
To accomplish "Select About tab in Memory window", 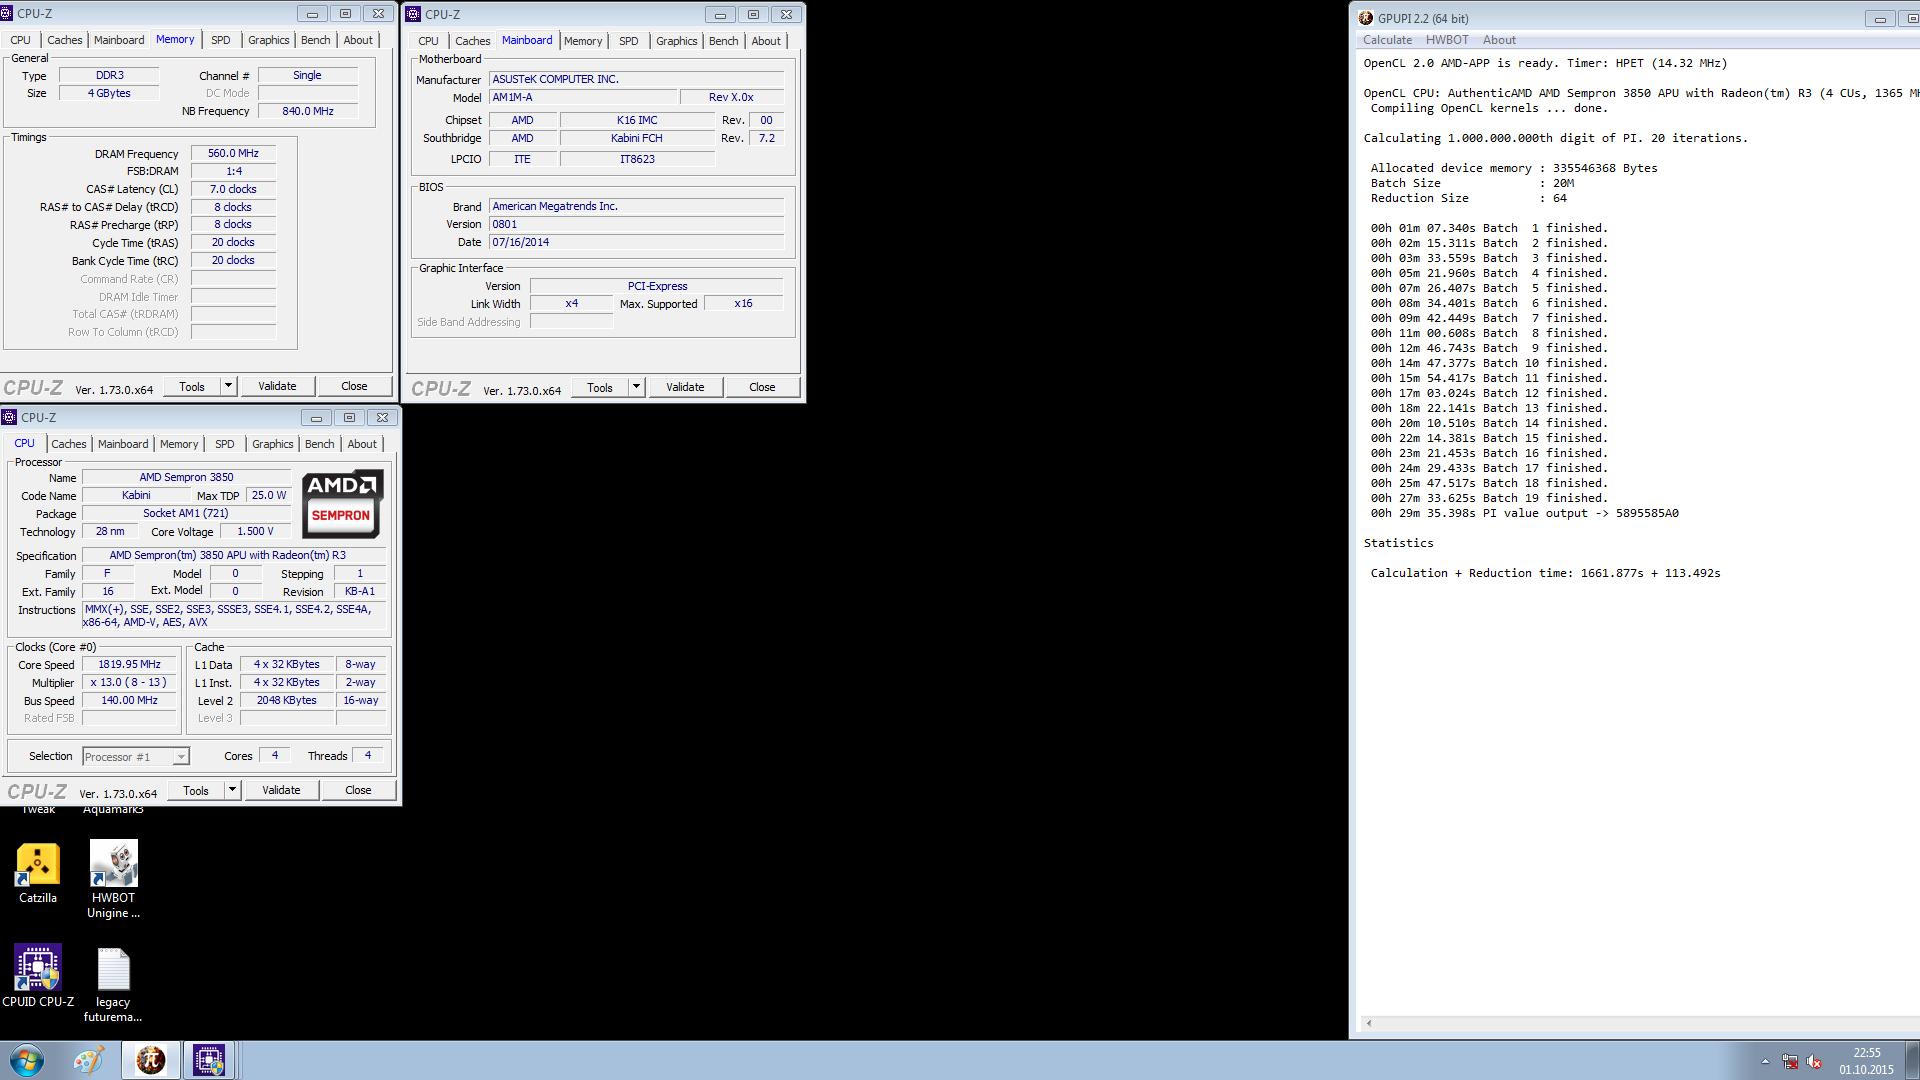I will click(358, 40).
